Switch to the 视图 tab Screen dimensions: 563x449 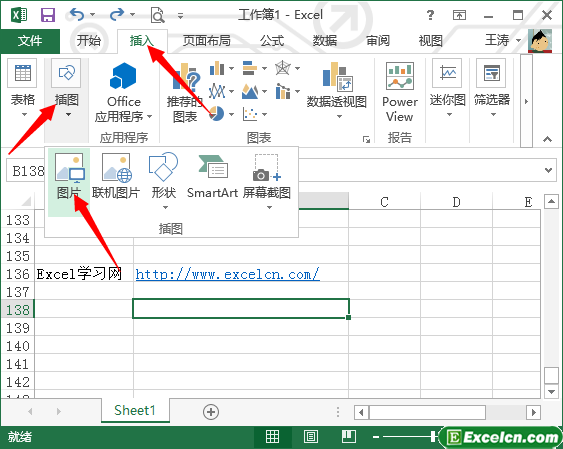[431, 41]
